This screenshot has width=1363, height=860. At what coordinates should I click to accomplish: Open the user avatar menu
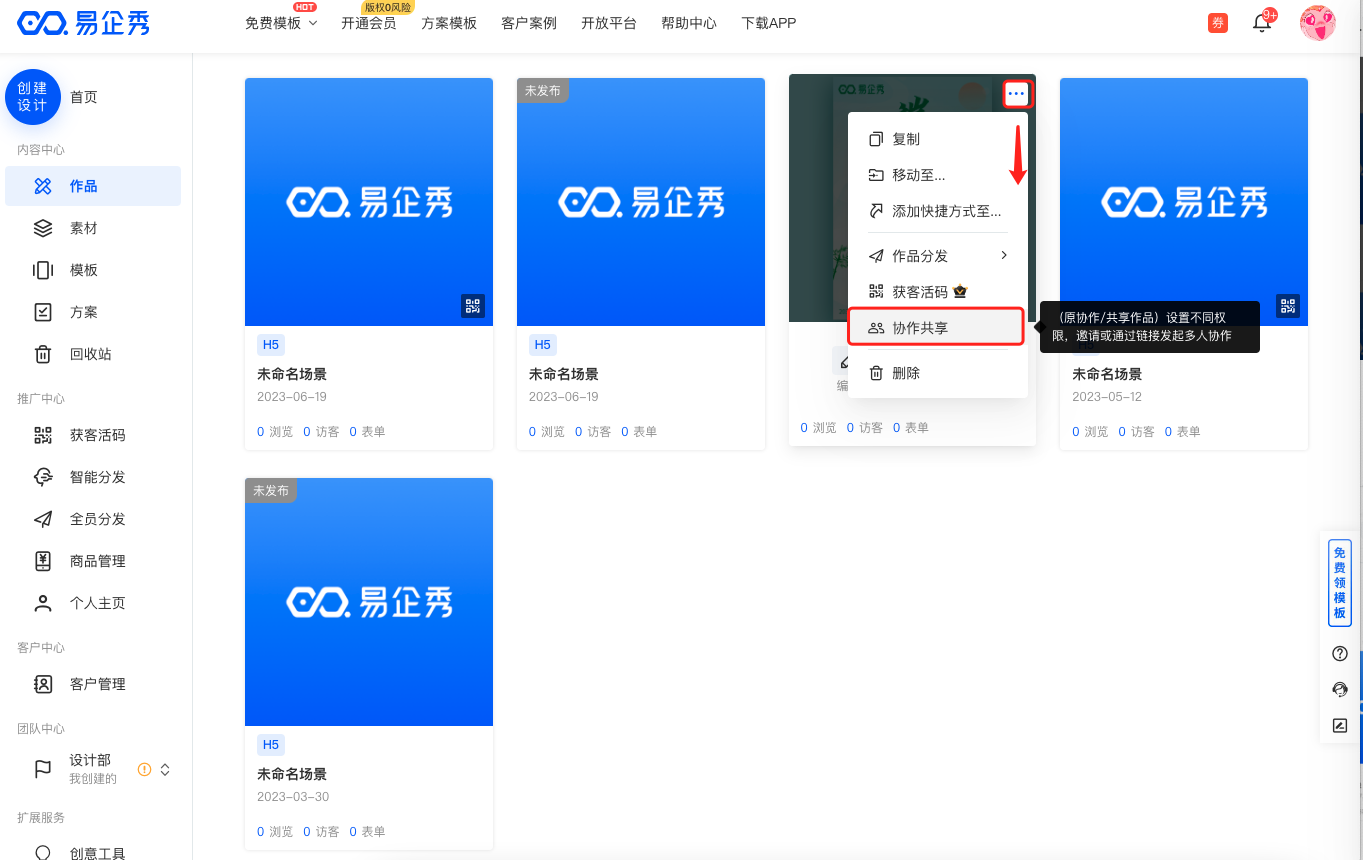click(x=1317, y=23)
